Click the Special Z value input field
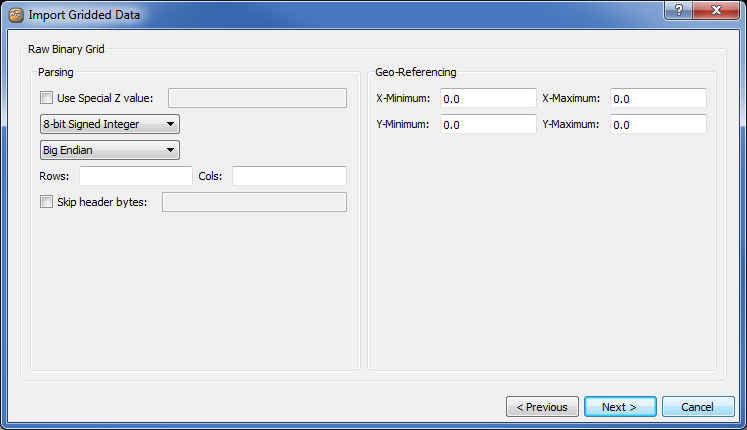 tap(257, 98)
